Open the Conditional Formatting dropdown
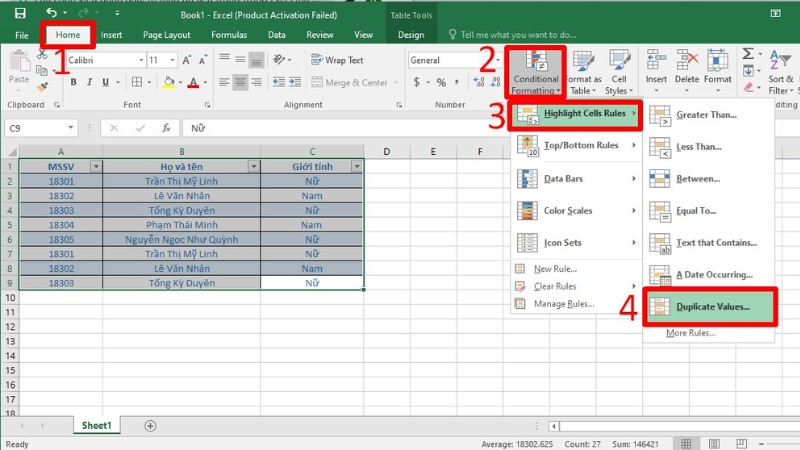The height and width of the screenshot is (450, 800). (x=535, y=70)
